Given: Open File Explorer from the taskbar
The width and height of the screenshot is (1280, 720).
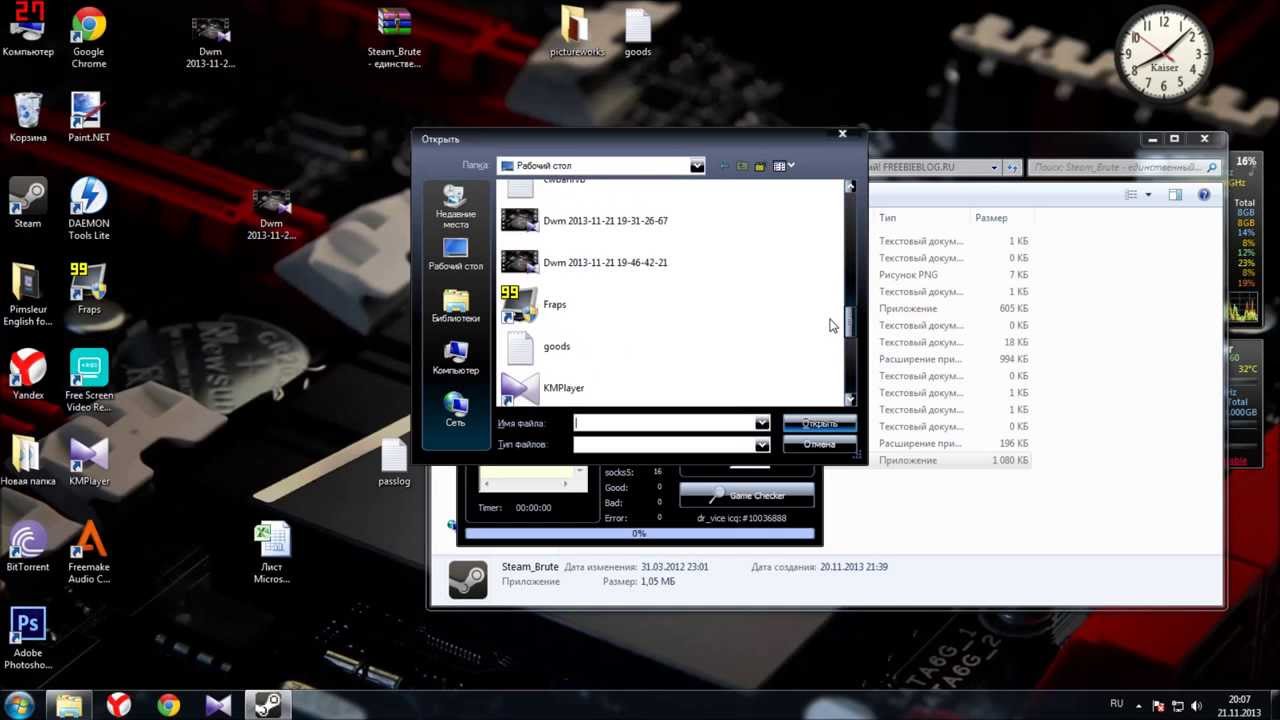Looking at the screenshot, I should pos(69,705).
